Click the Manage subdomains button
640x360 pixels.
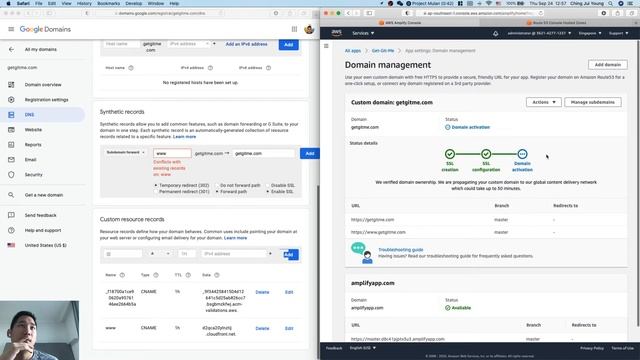593,102
